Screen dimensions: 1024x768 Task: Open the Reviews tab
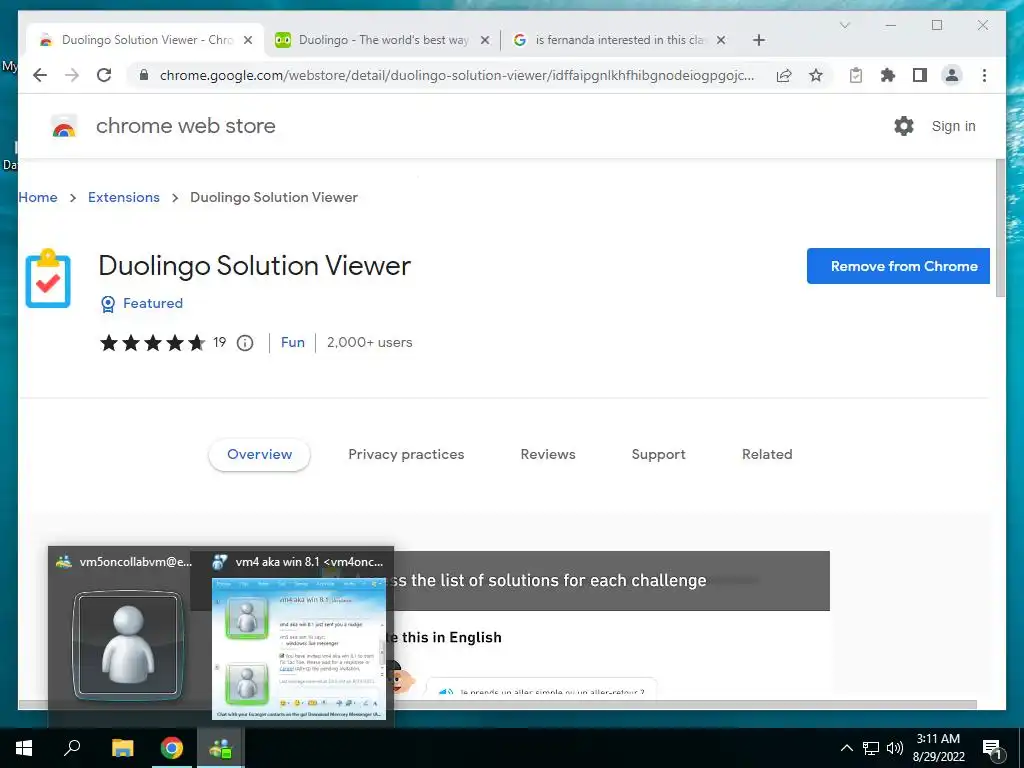(548, 455)
